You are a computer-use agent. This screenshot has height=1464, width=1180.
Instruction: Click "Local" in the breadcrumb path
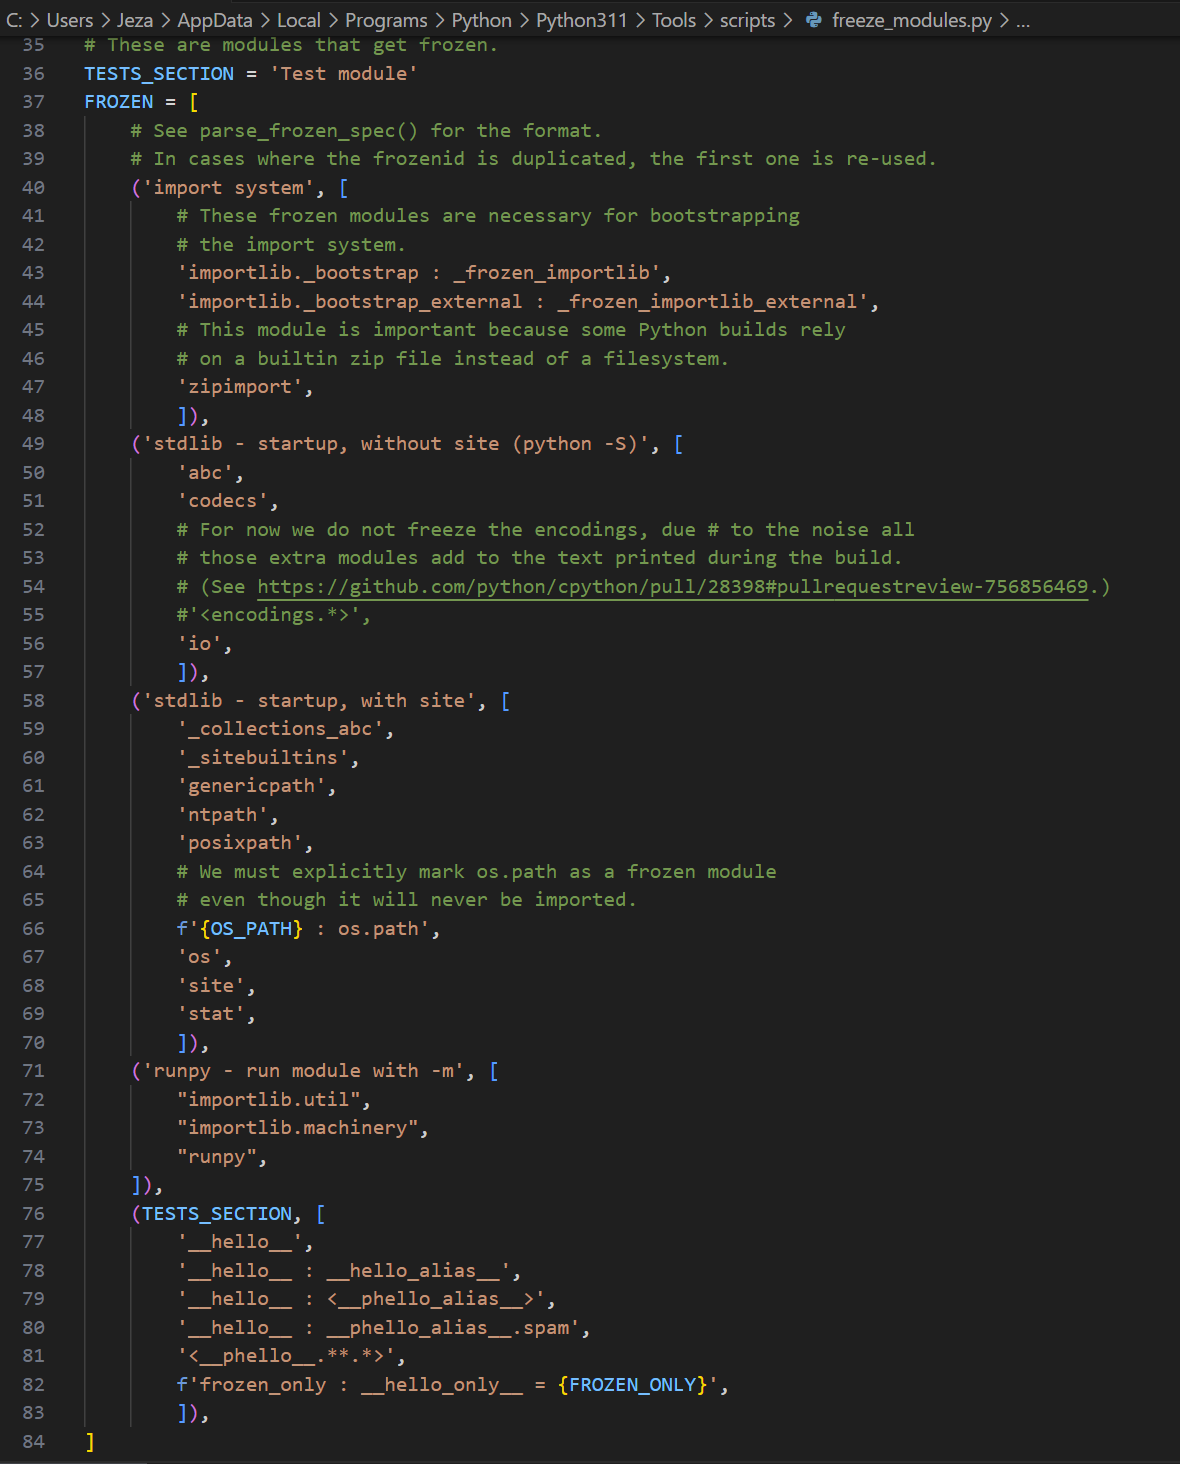click(x=299, y=20)
